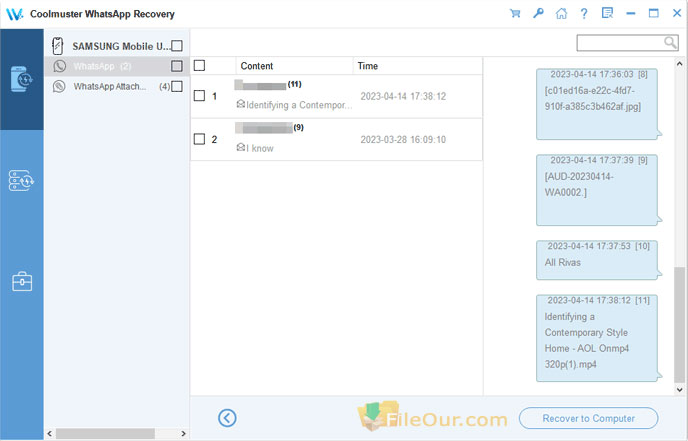Select WhatsApp (2) tree item

(x=117, y=66)
